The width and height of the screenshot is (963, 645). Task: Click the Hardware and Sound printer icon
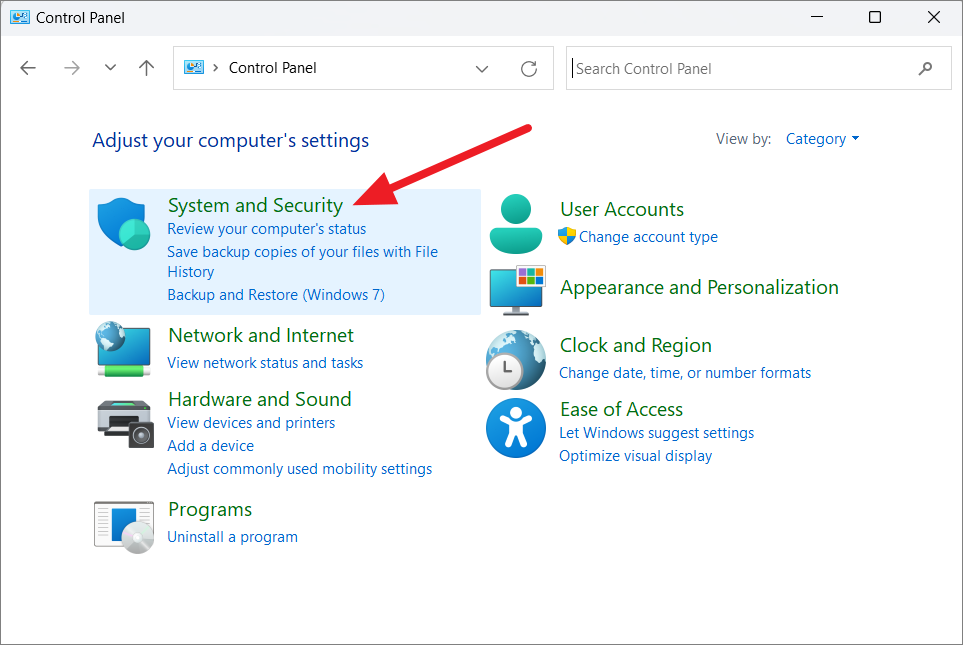(x=126, y=421)
